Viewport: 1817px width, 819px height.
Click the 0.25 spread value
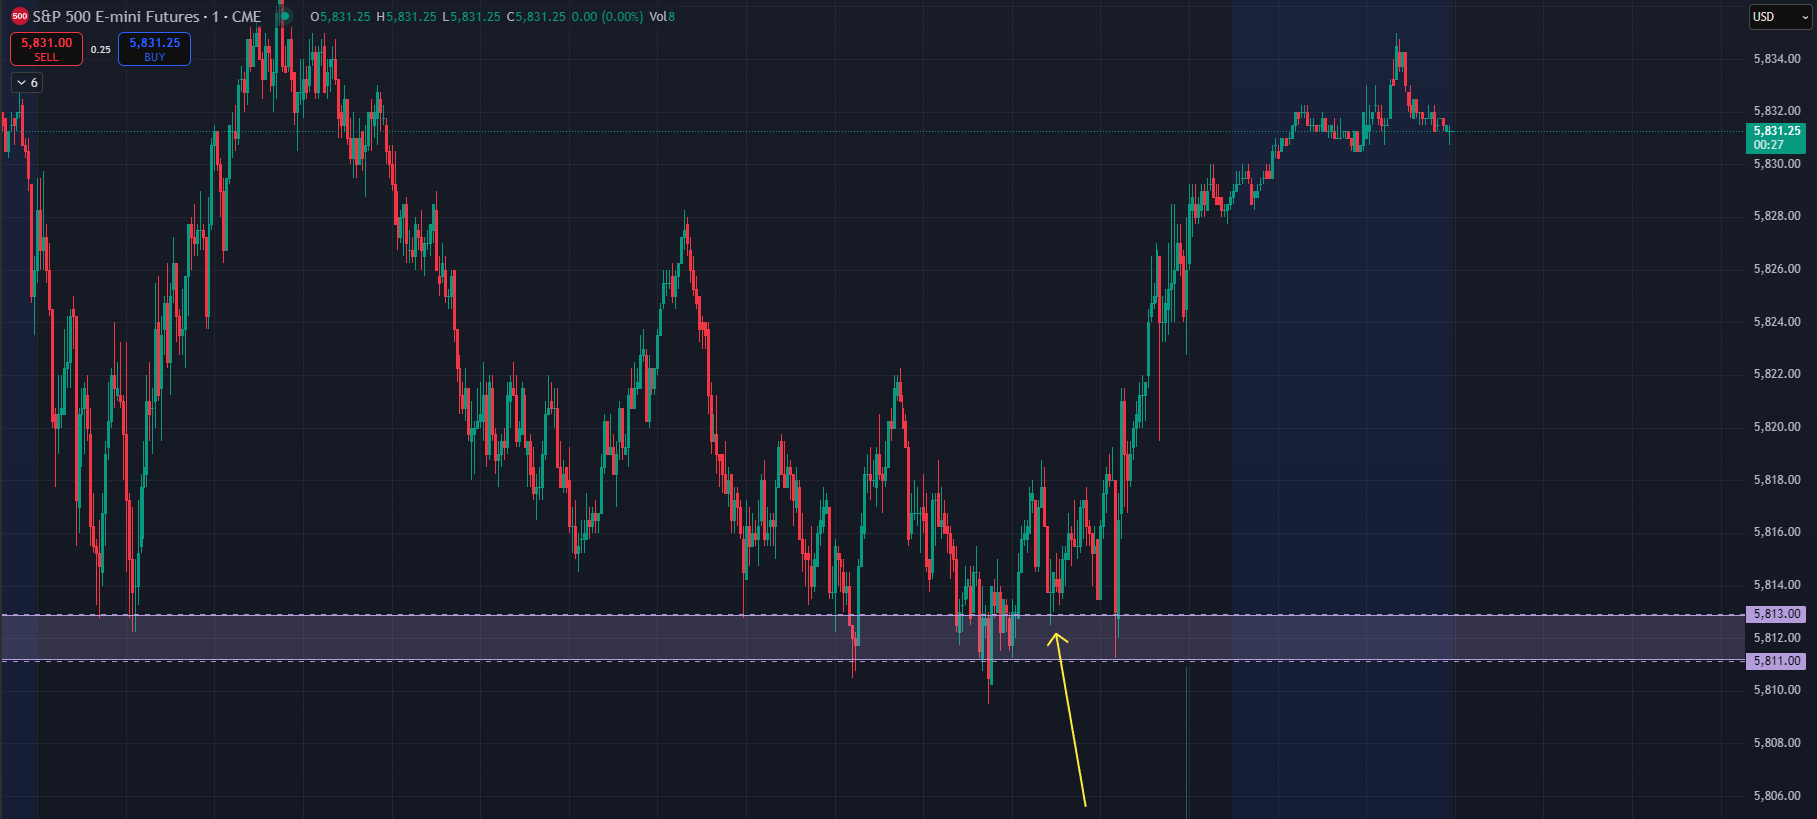(101, 50)
